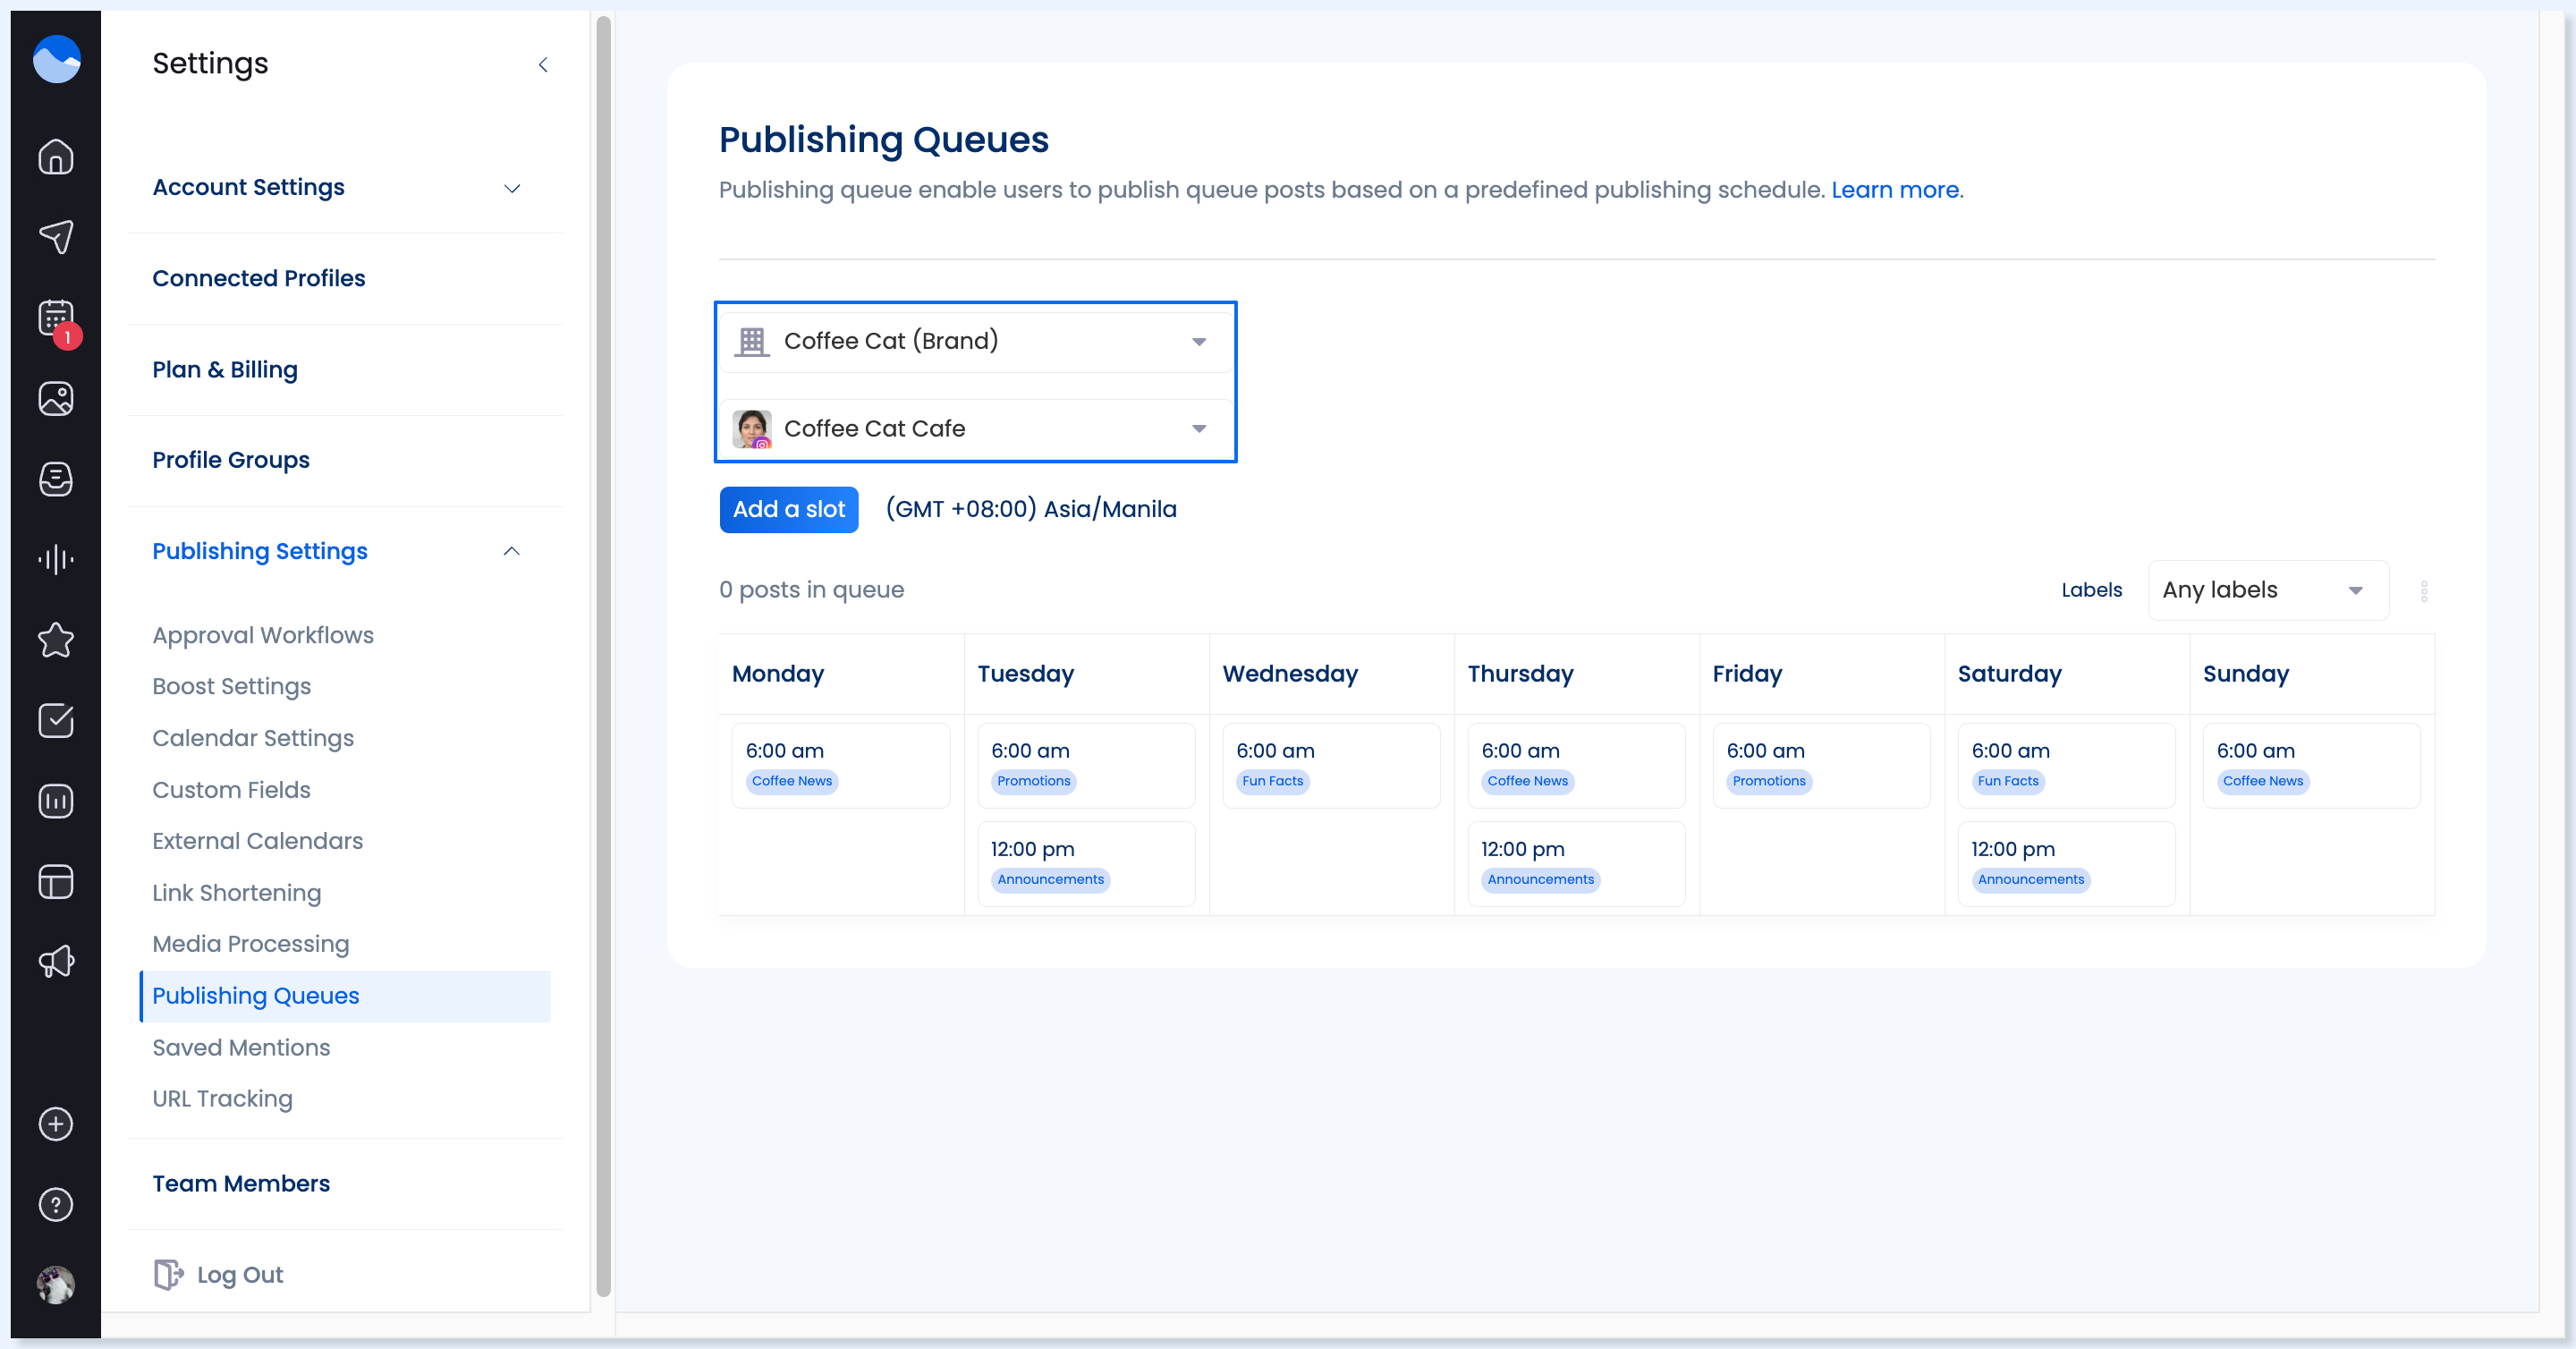2576x1349 pixels.
Task: Collapse the Settings panel with back chevron
Action: (543, 65)
